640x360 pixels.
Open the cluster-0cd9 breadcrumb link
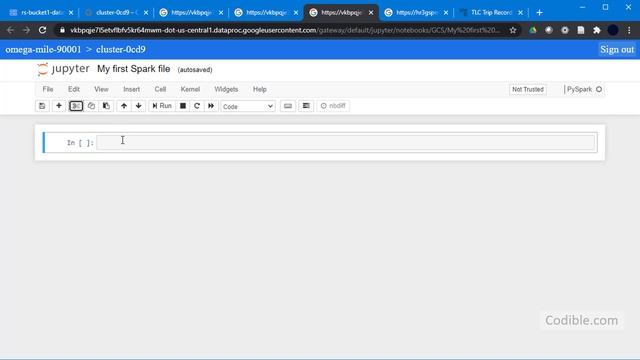(x=121, y=49)
